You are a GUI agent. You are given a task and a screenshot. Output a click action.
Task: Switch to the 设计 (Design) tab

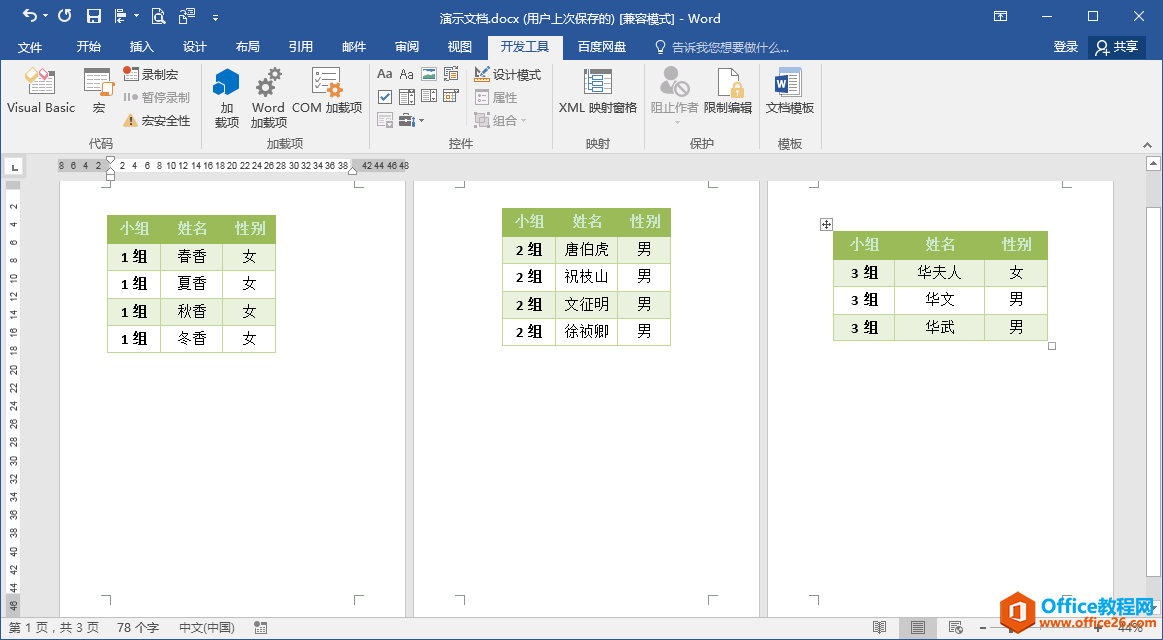tap(194, 47)
